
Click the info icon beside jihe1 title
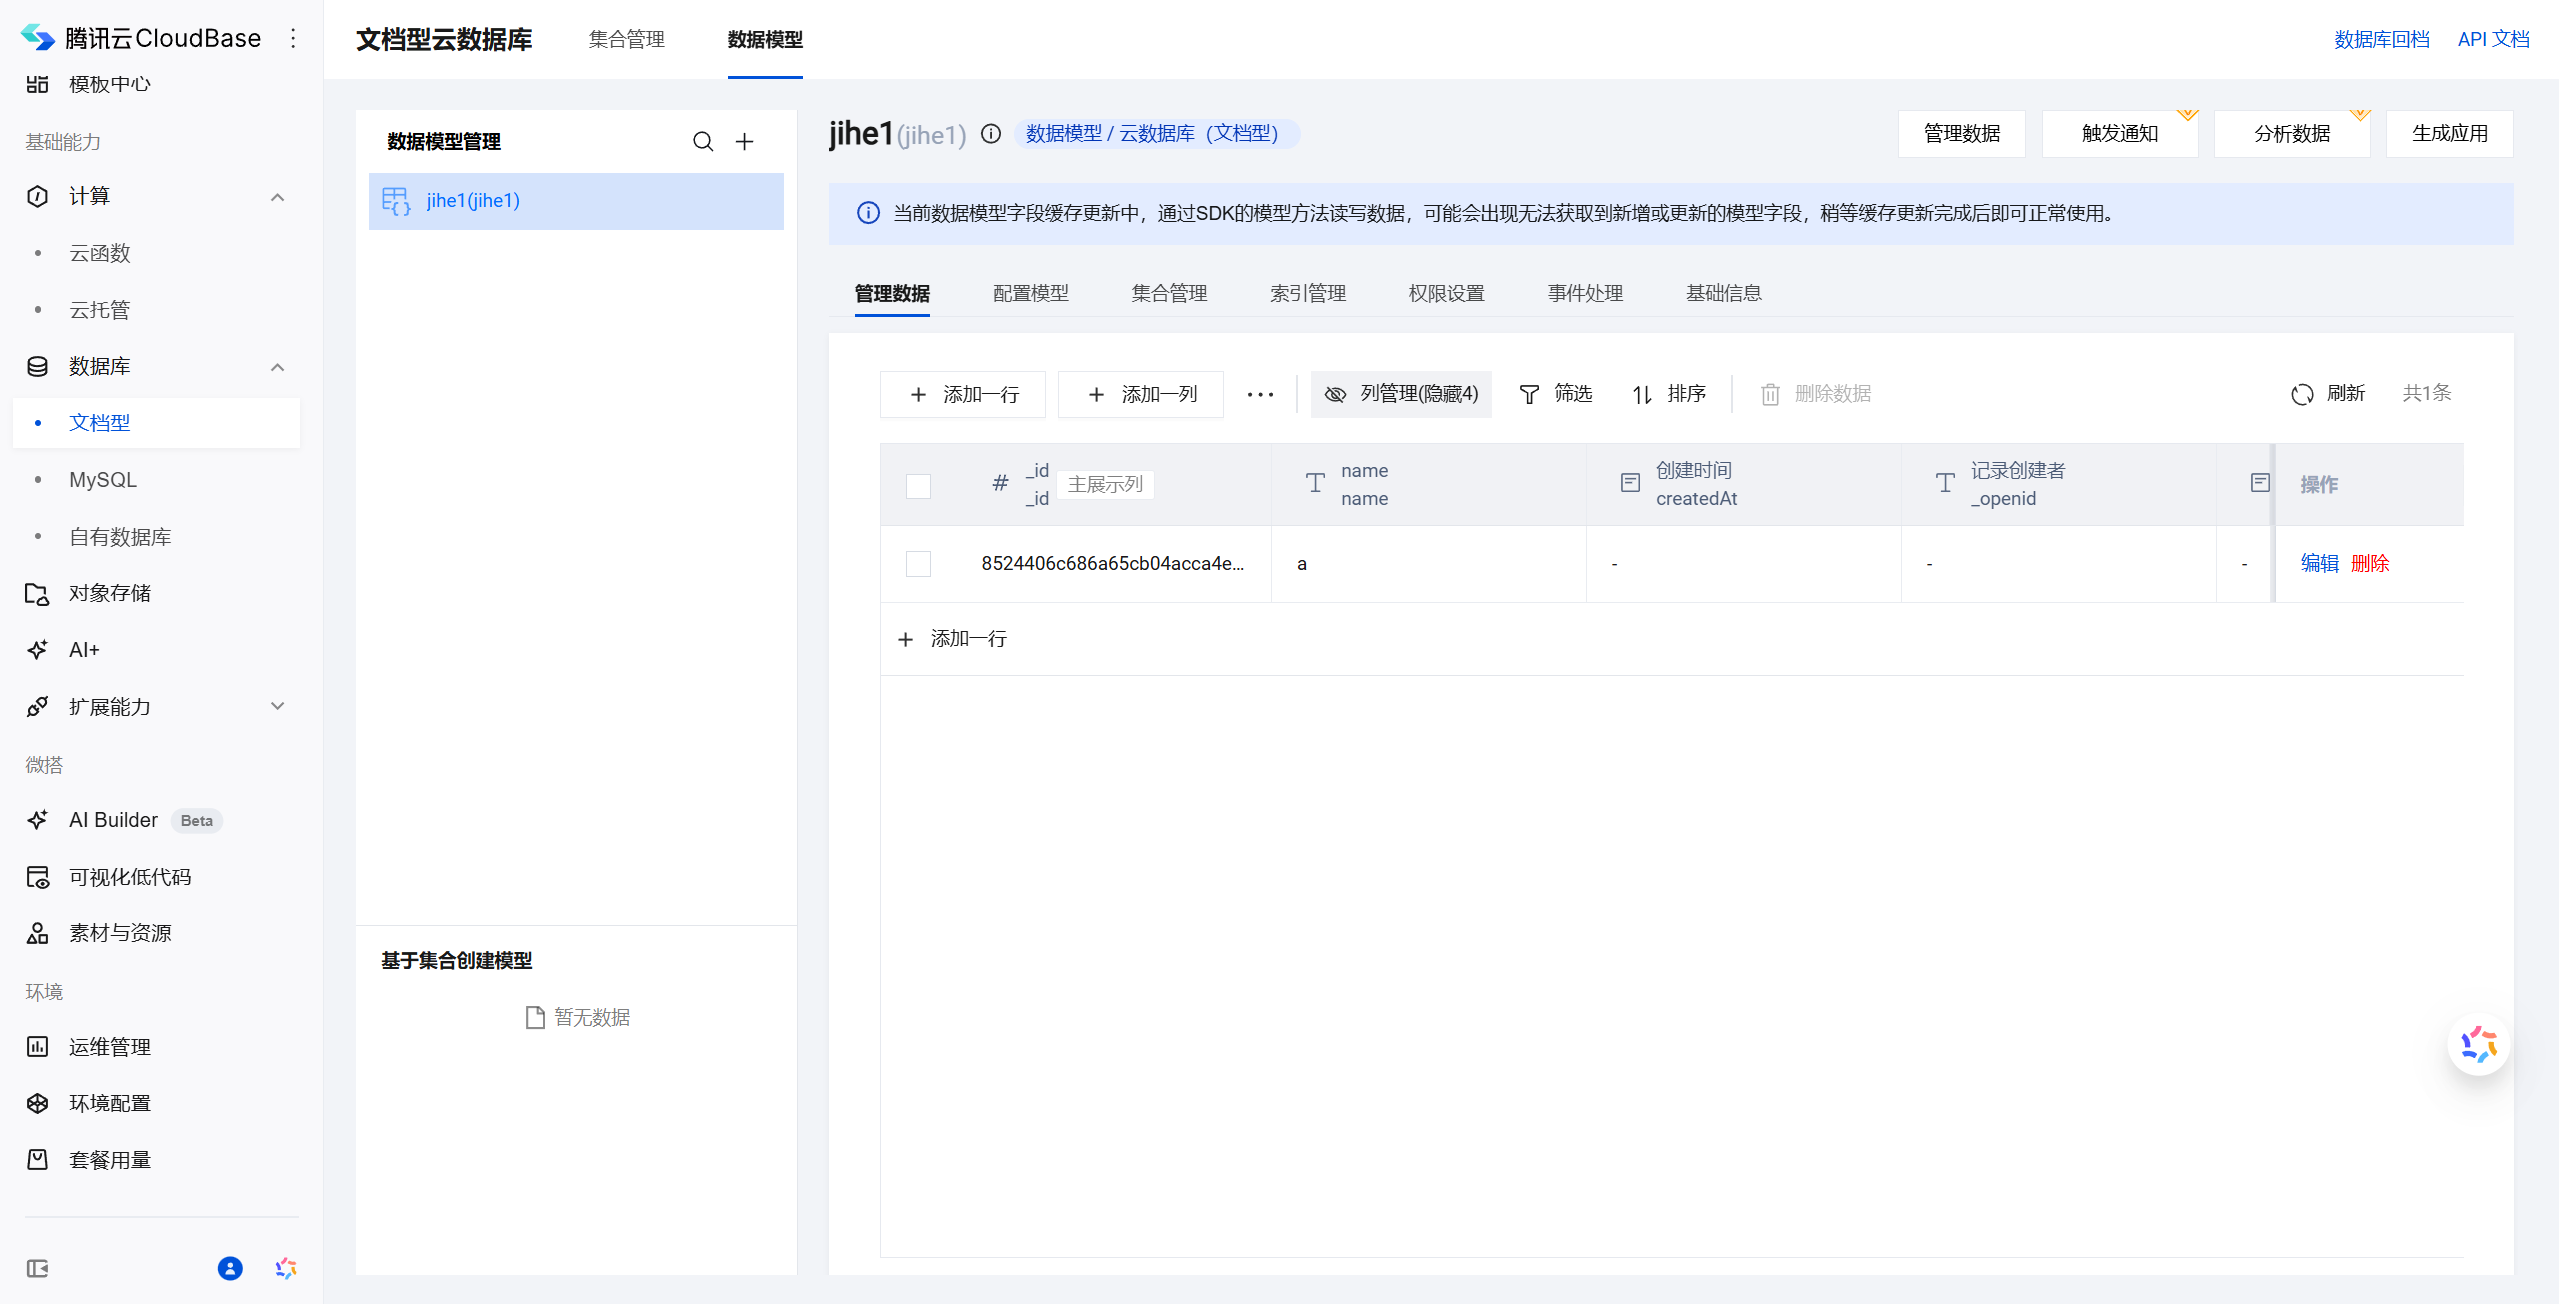[990, 134]
